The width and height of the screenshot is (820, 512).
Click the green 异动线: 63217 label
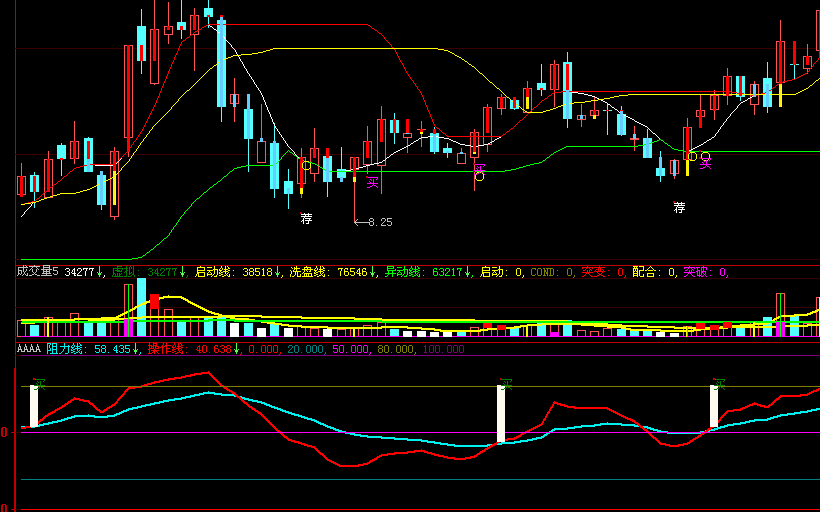click(428, 272)
